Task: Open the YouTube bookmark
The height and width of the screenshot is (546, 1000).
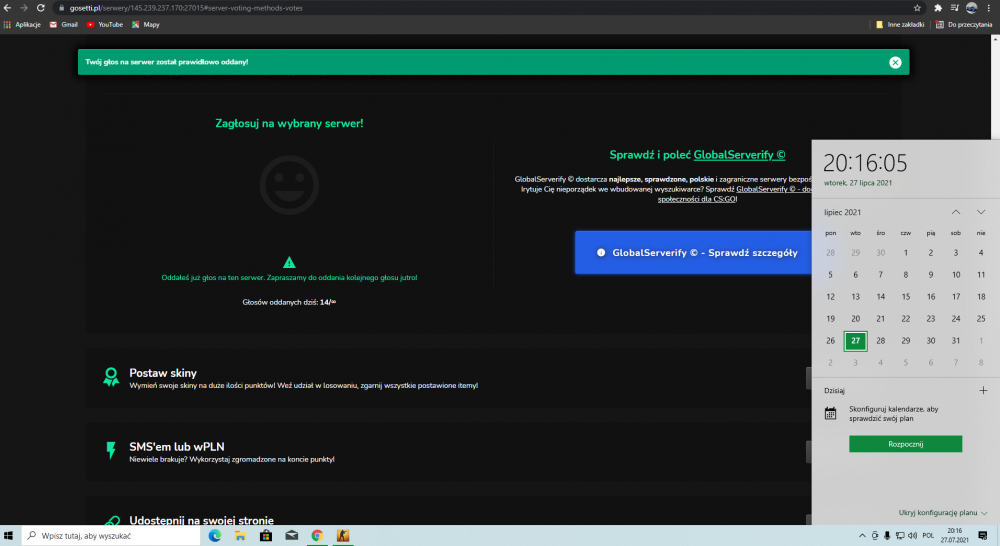Action: click(x=105, y=24)
